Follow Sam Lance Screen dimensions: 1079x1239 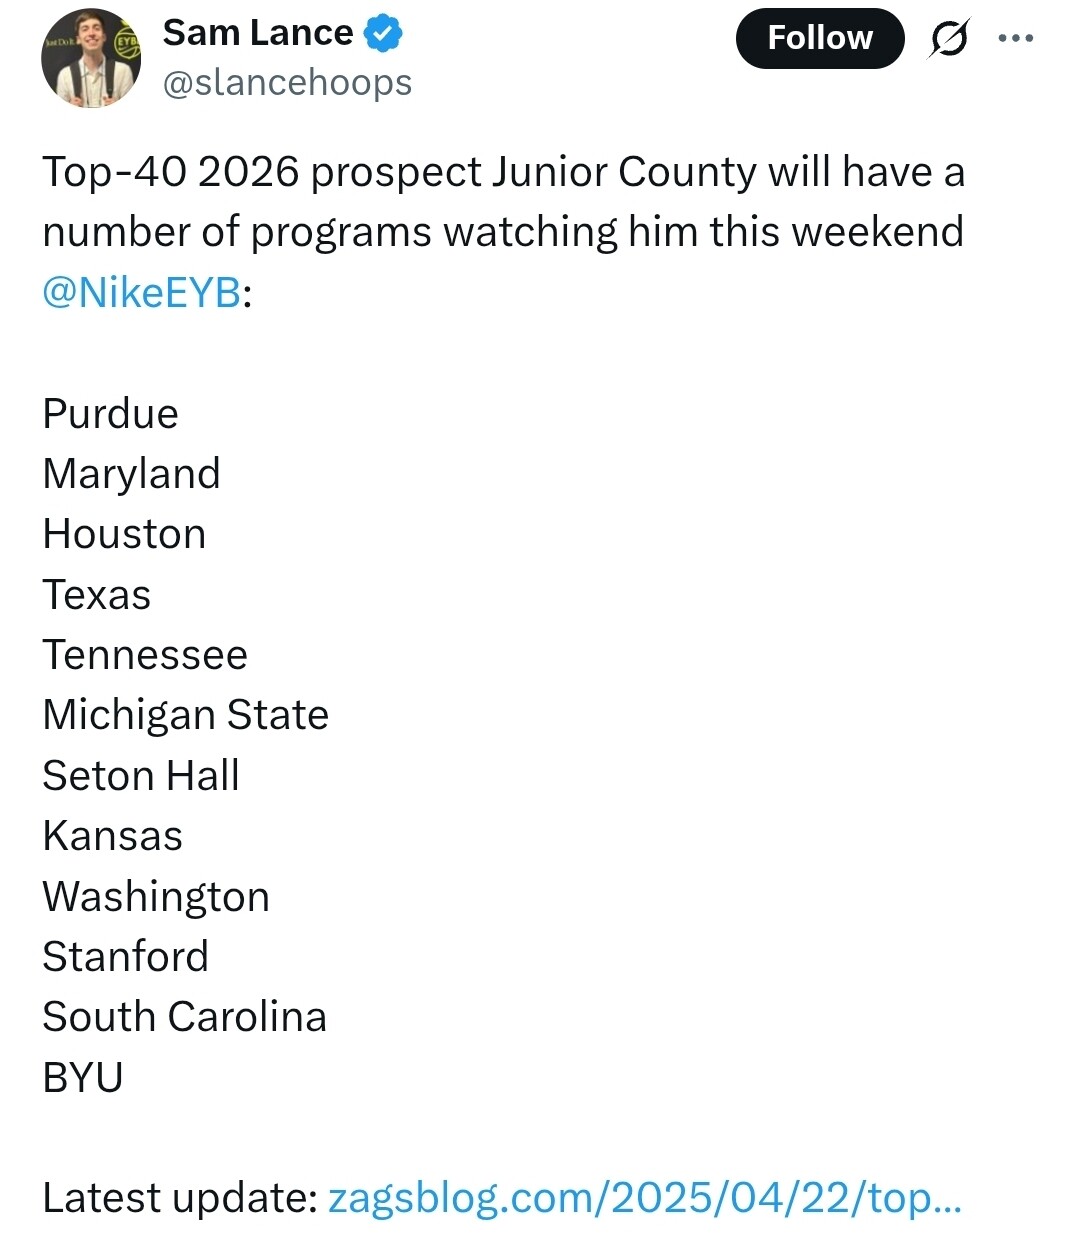820,38
